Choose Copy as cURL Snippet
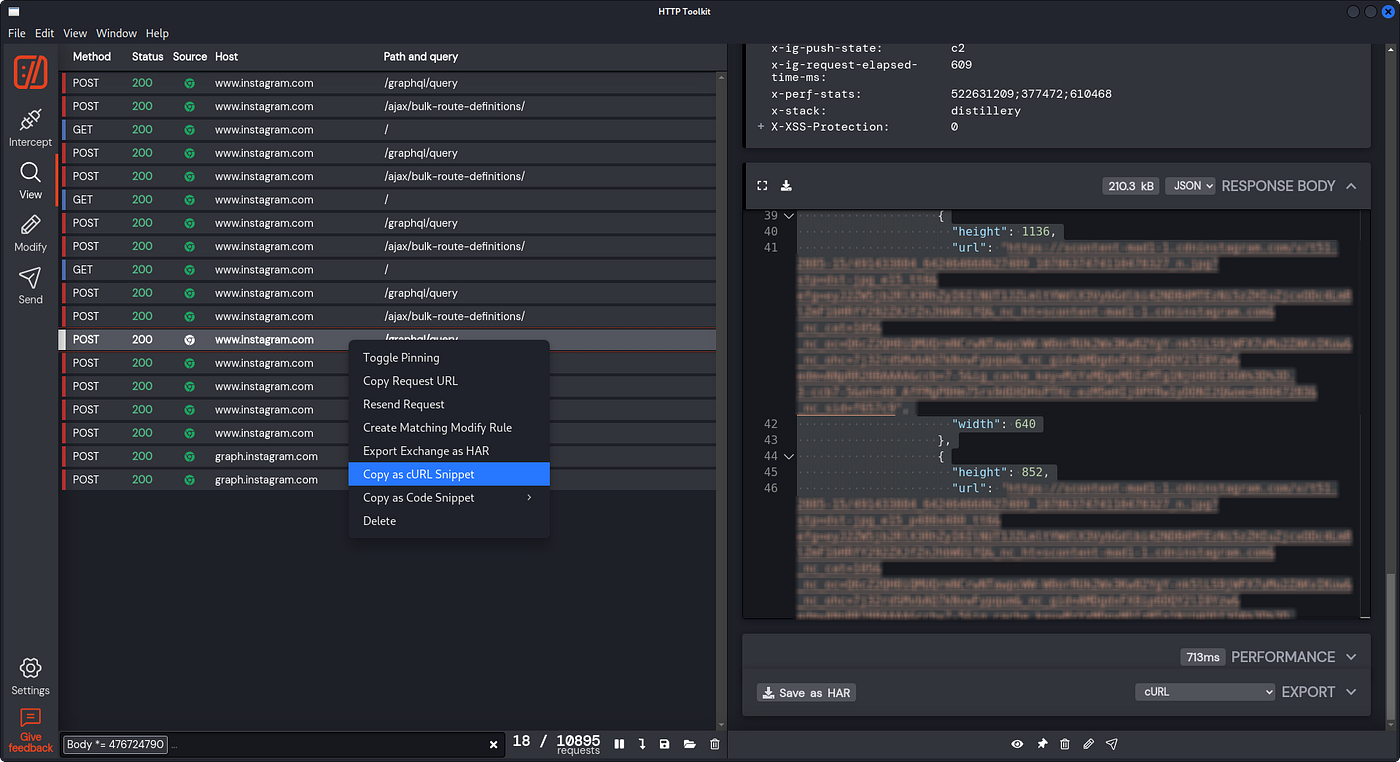Screen dimensions: 1400x762 click(449, 474)
